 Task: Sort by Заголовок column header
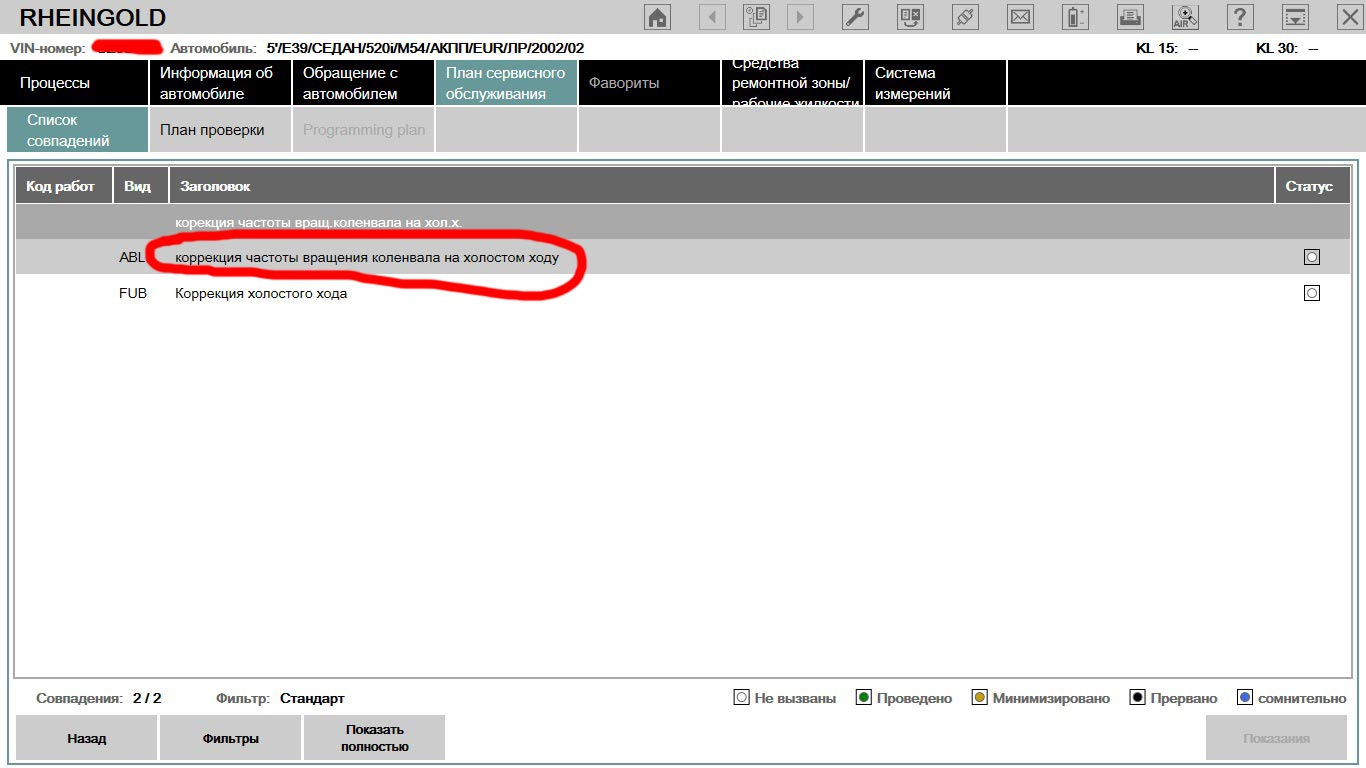point(722,186)
